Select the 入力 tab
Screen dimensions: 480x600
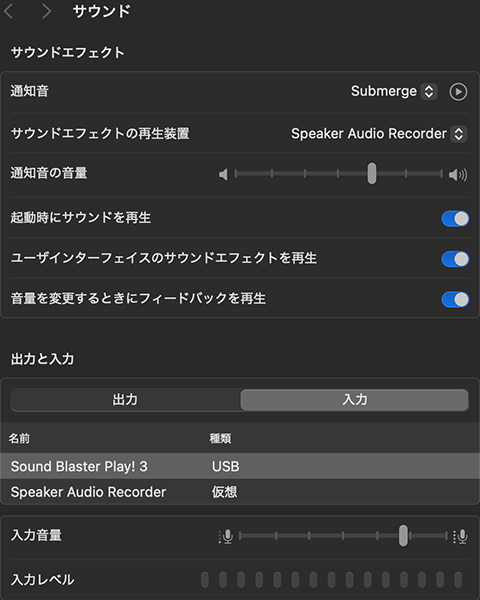click(354, 400)
